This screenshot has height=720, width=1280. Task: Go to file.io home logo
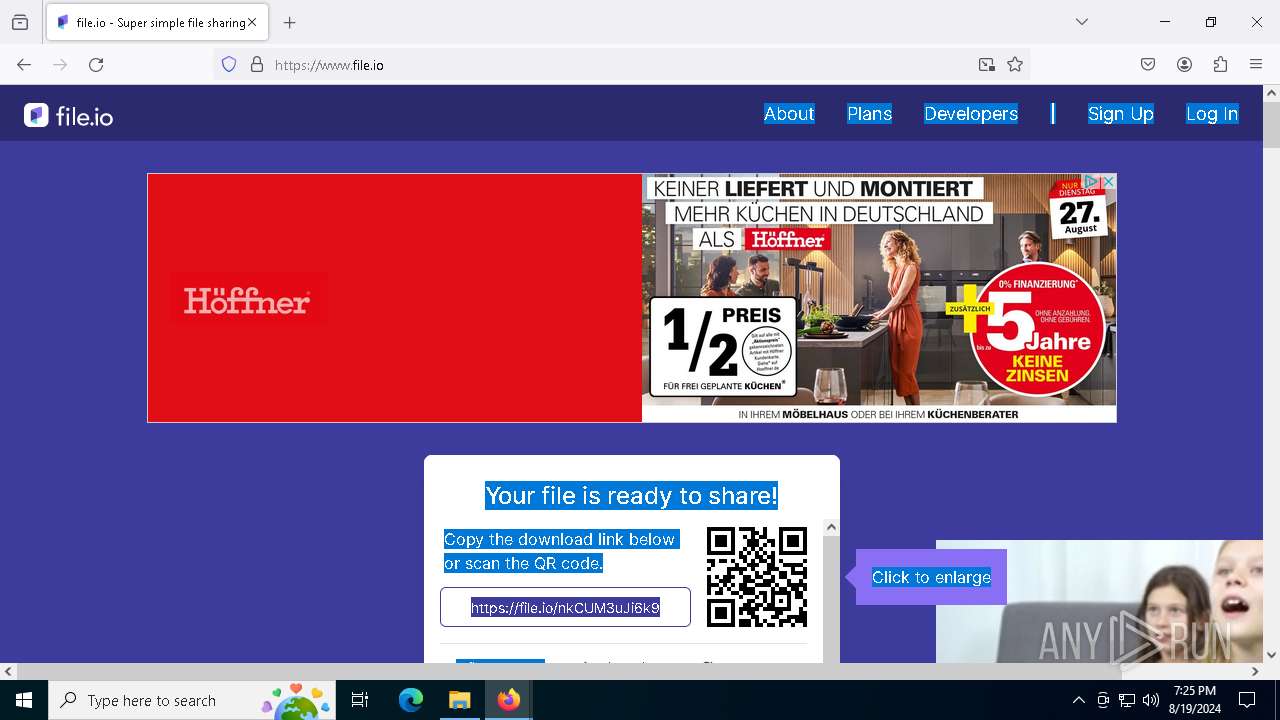[x=69, y=116]
